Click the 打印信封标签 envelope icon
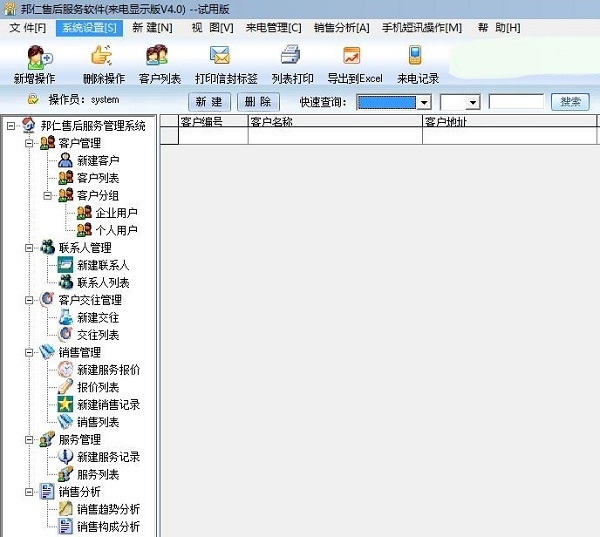This screenshot has width=600, height=537. point(220,55)
